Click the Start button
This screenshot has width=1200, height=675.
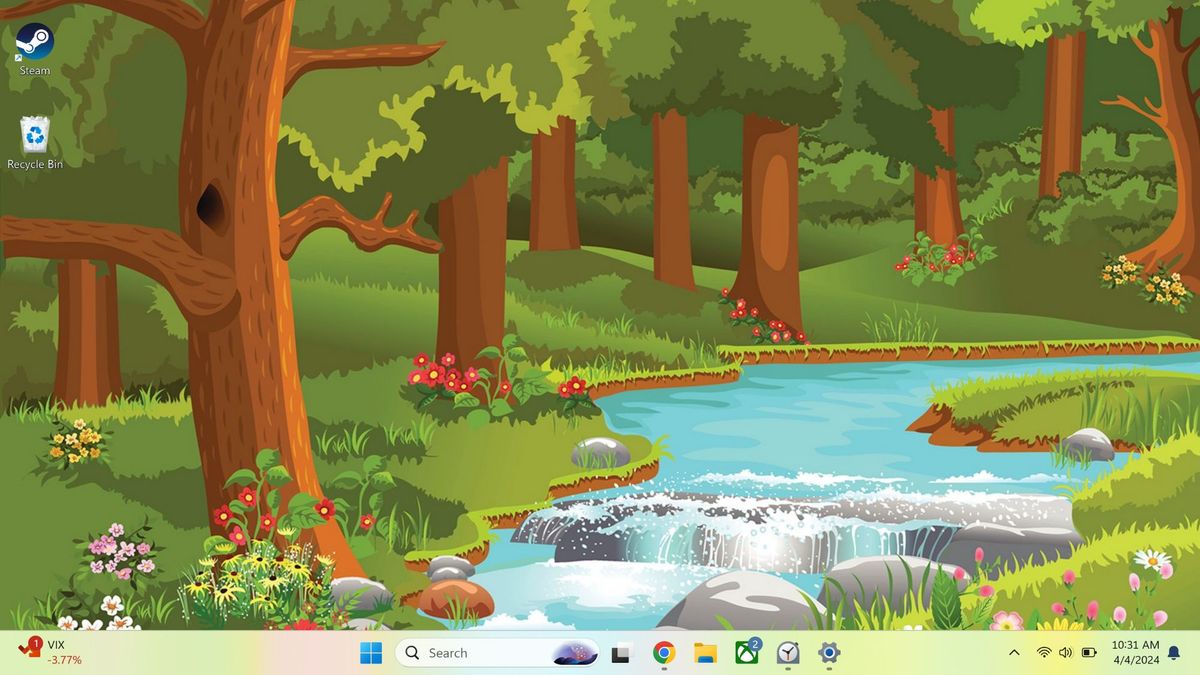coord(371,652)
